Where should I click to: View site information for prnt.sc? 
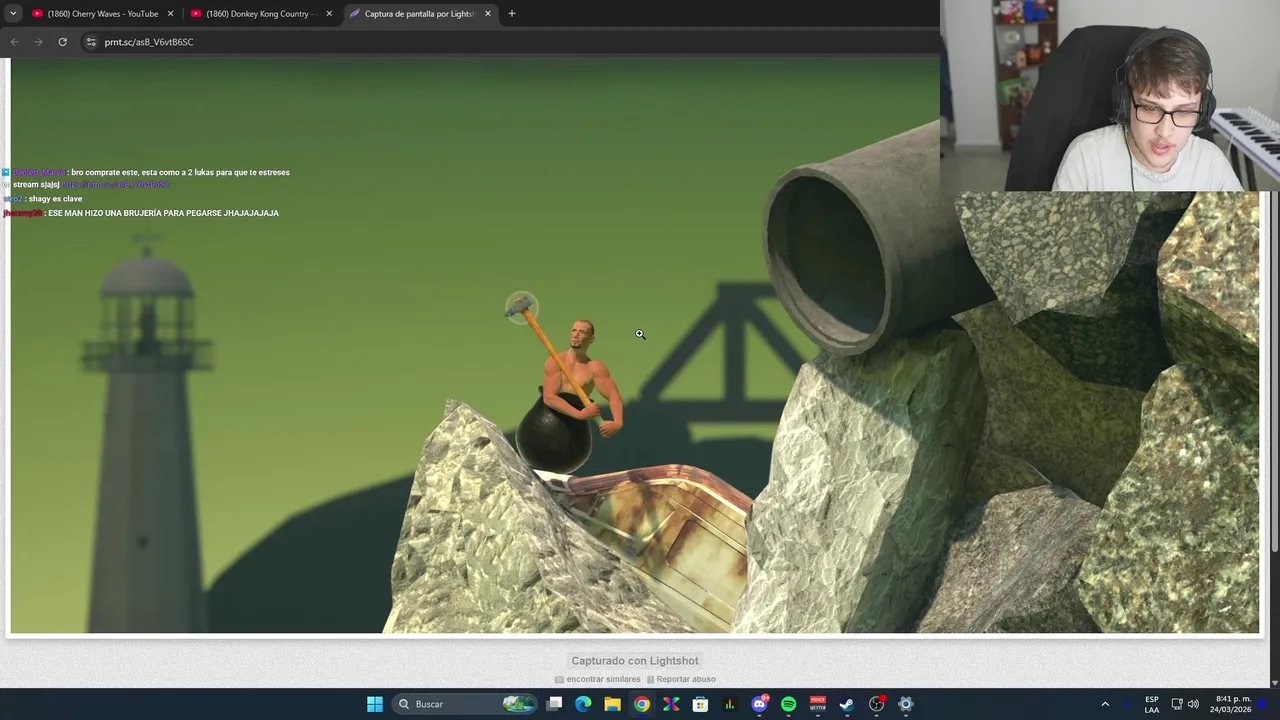pyautogui.click(x=91, y=42)
